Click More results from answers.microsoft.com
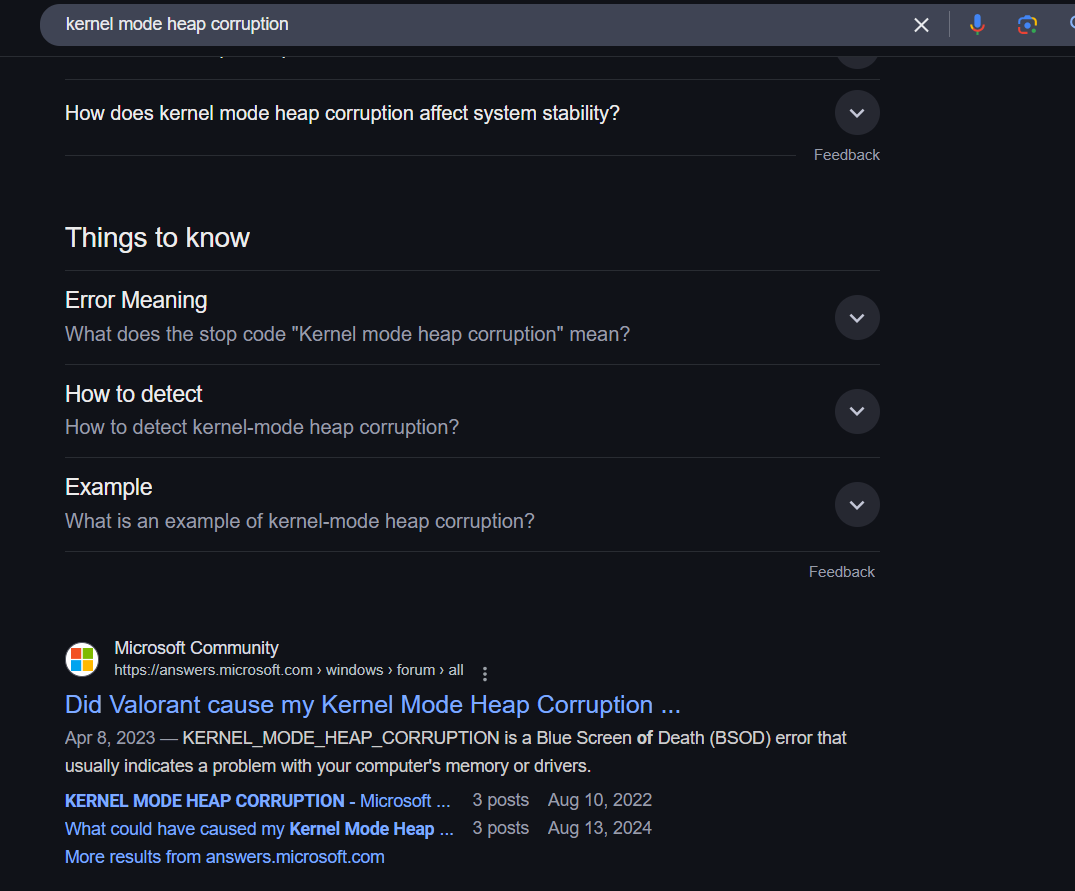Viewport: 1075px width, 891px height. pos(224,857)
